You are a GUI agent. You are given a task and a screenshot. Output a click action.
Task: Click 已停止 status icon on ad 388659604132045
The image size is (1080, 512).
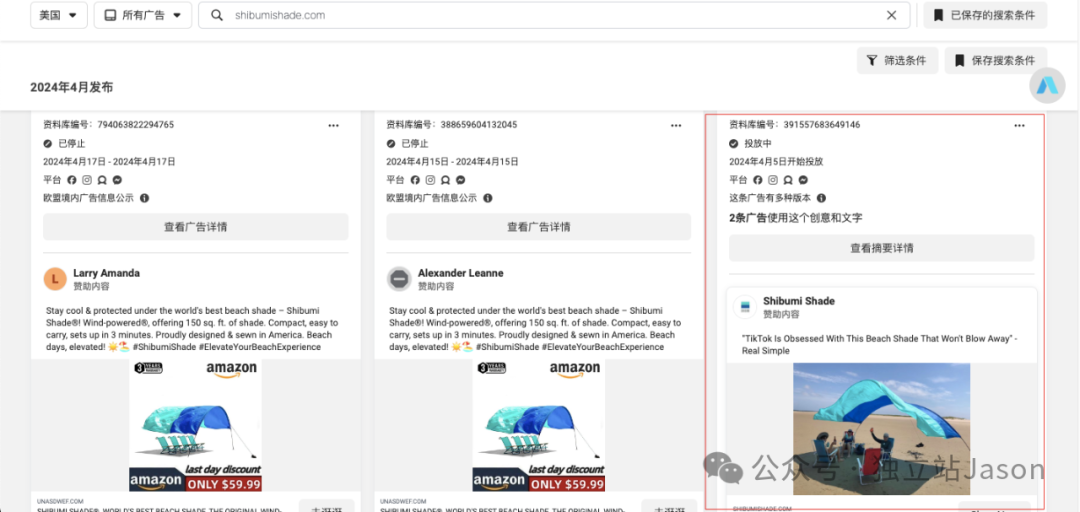[391, 144]
